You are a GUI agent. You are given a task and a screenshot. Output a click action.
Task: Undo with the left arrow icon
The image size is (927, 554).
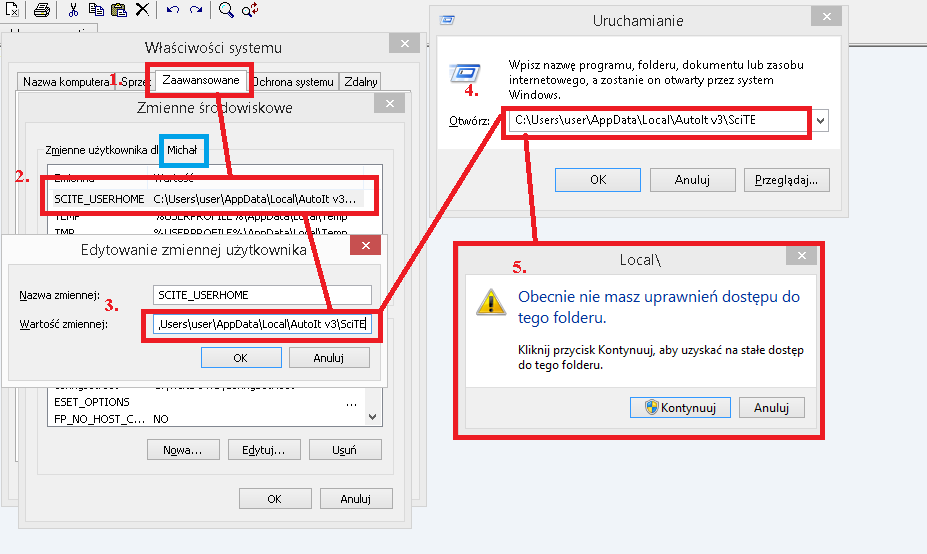(x=173, y=10)
